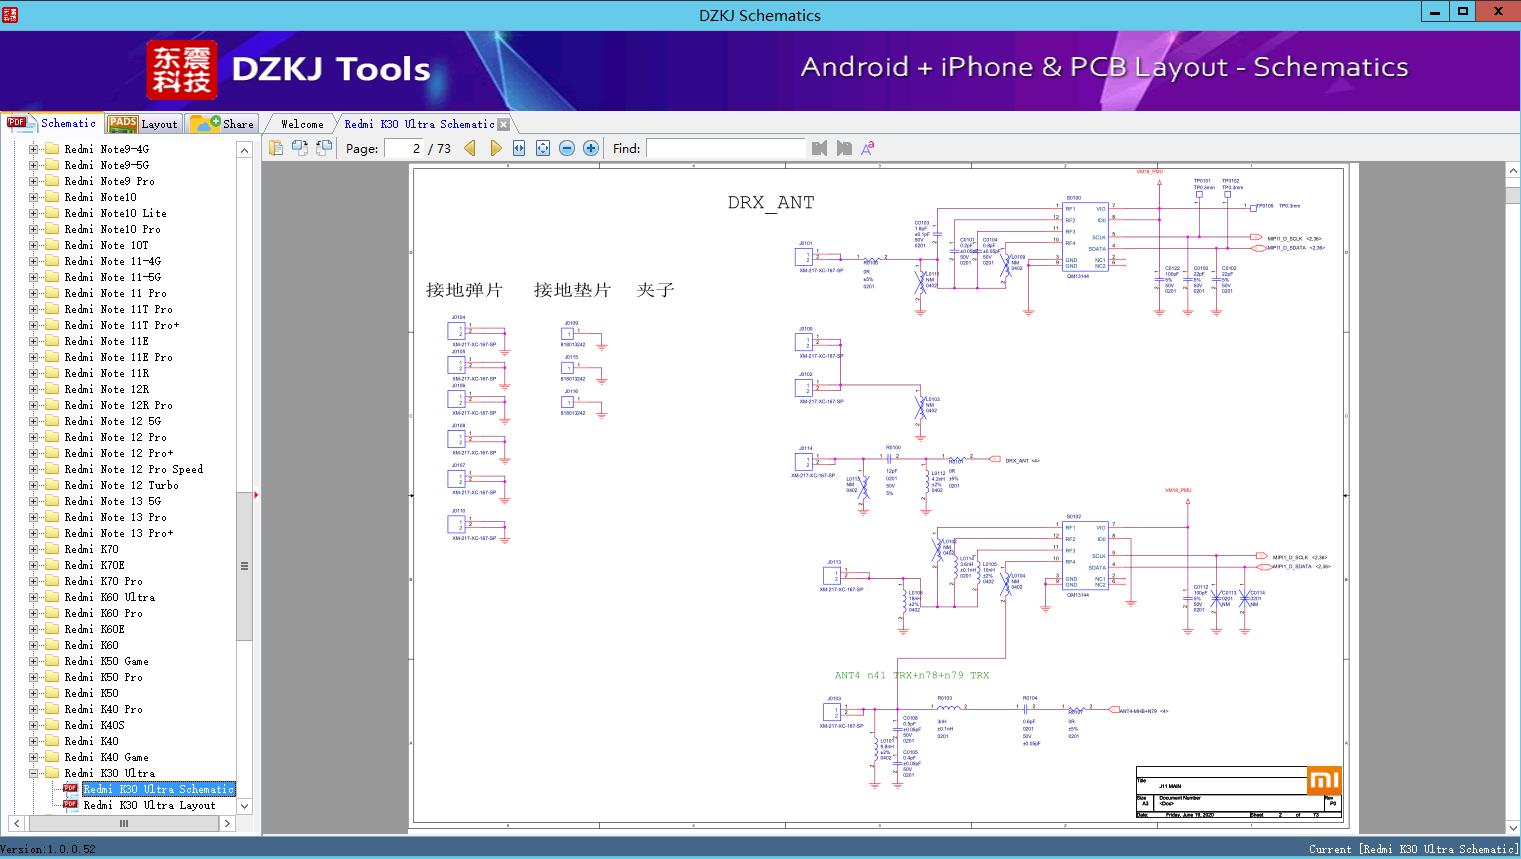This screenshot has width=1521, height=859.
Task: Switch to the Layout tab
Action: [143, 124]
